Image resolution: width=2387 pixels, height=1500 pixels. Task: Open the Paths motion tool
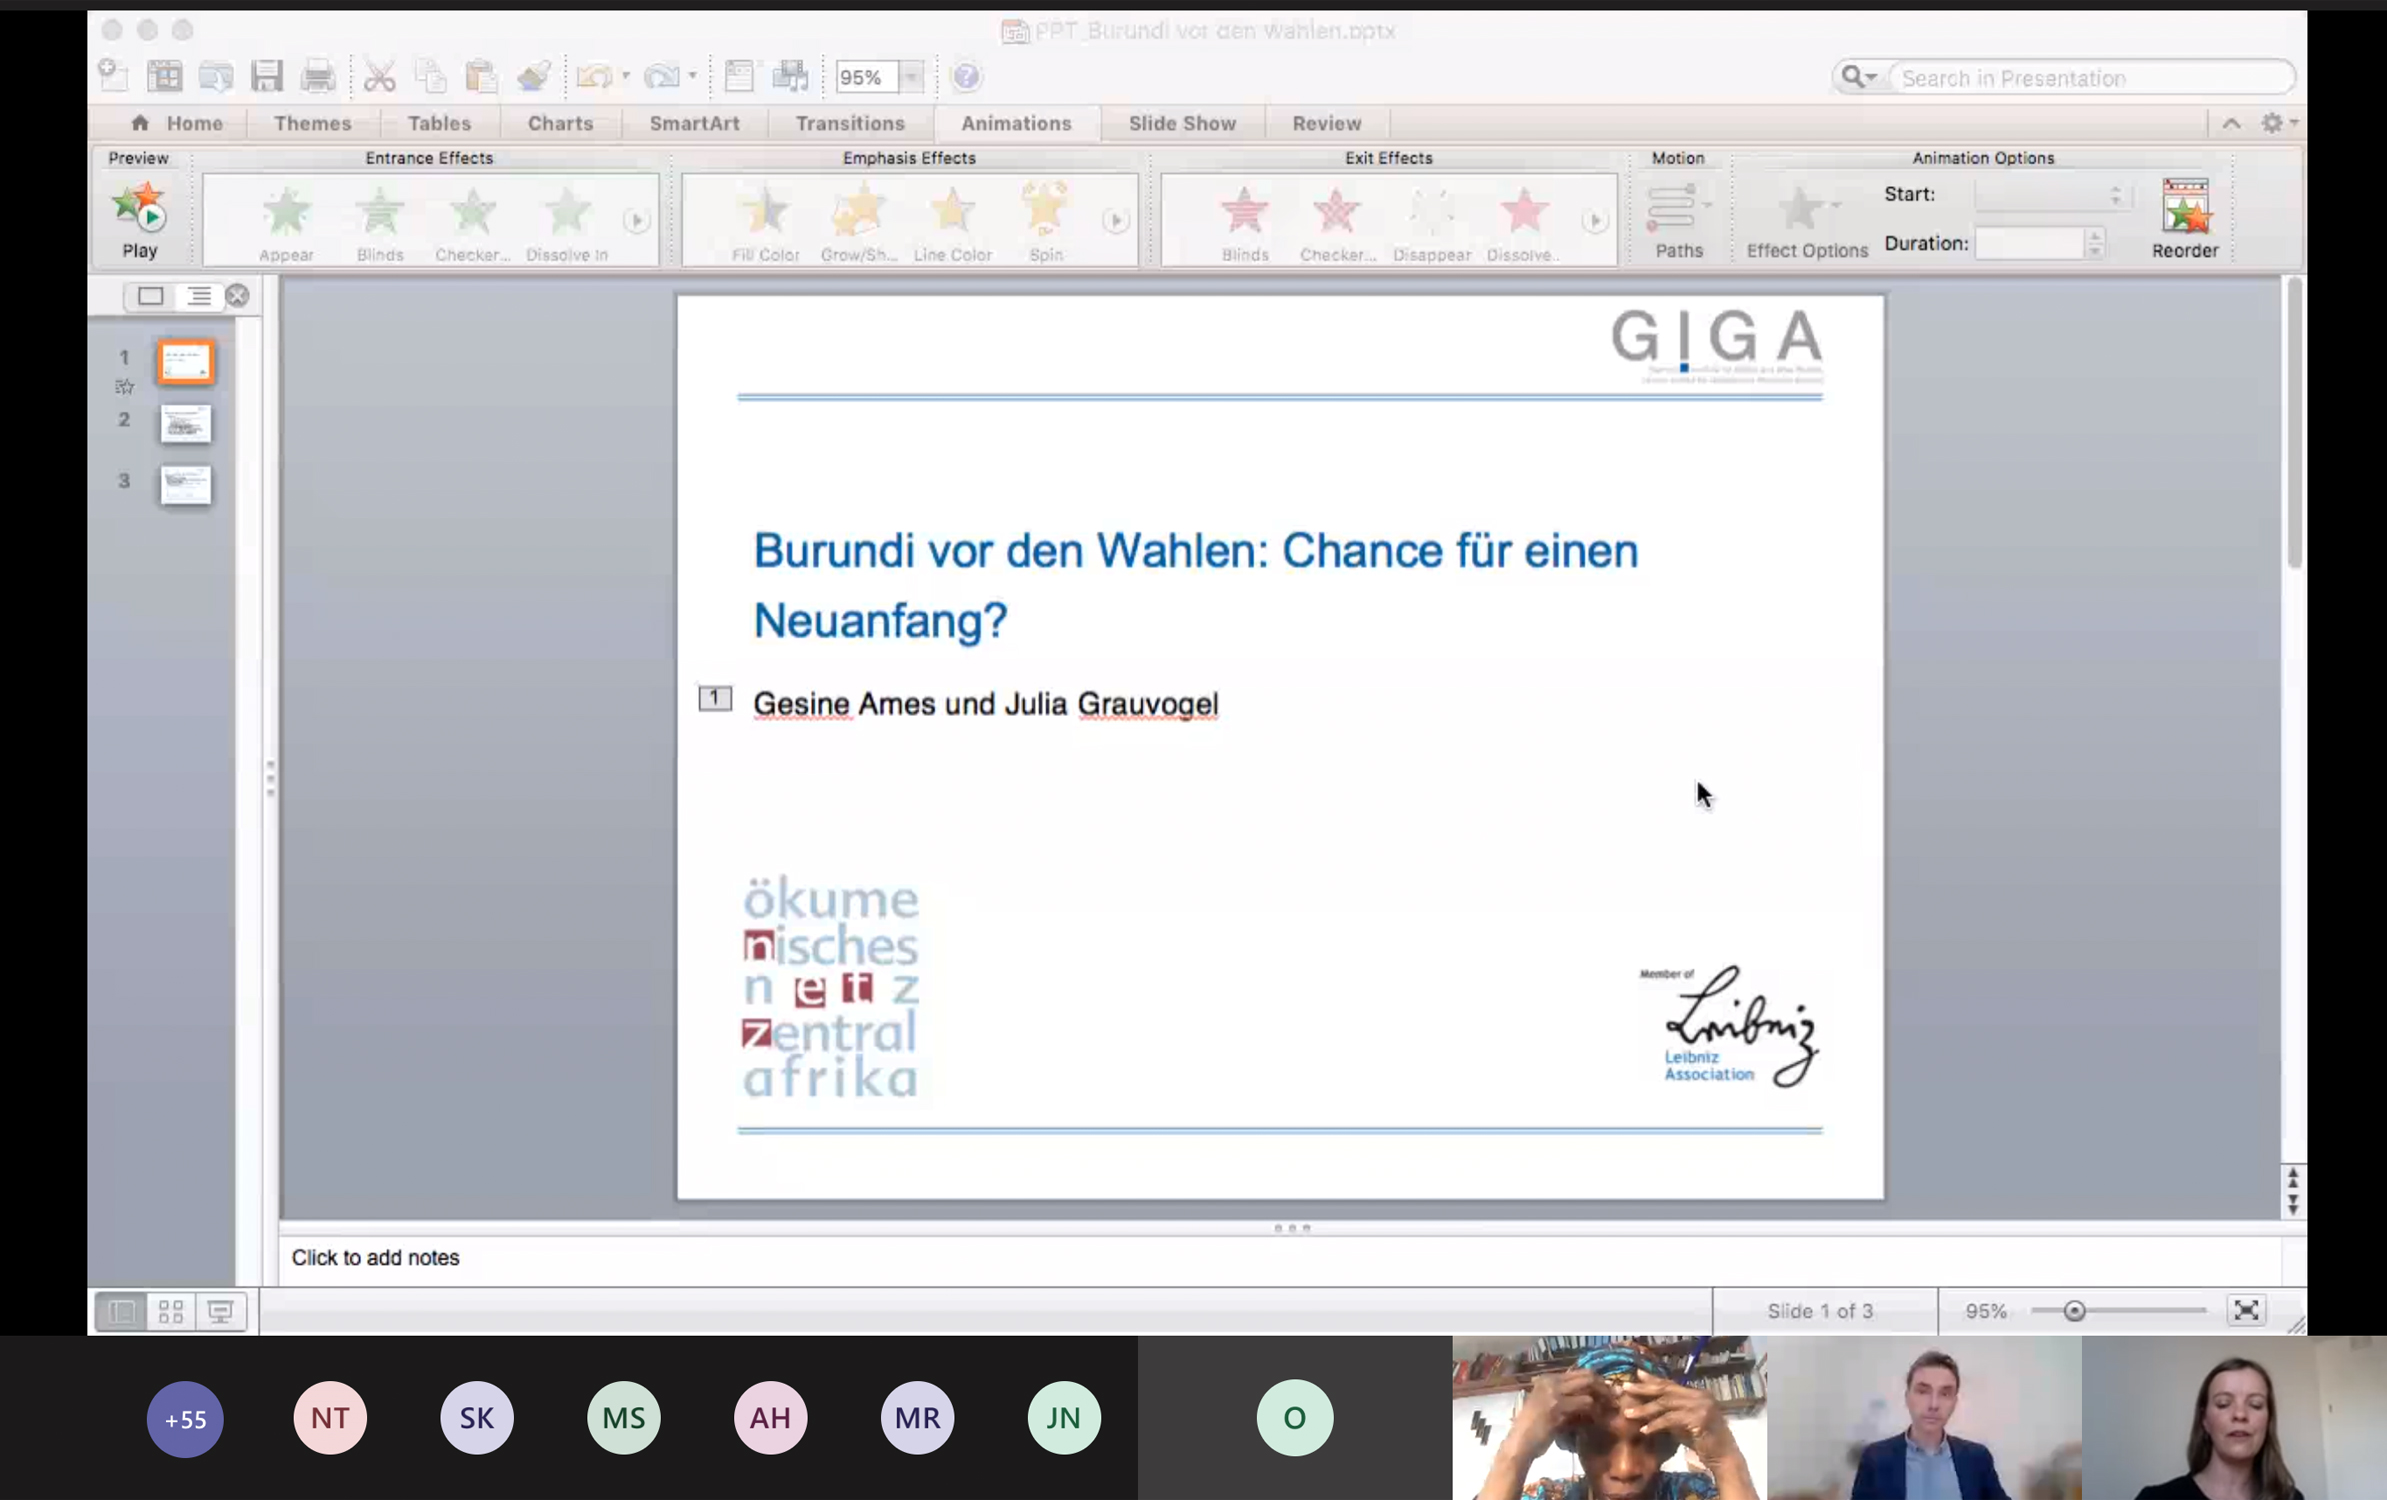tap(1677, 215)
